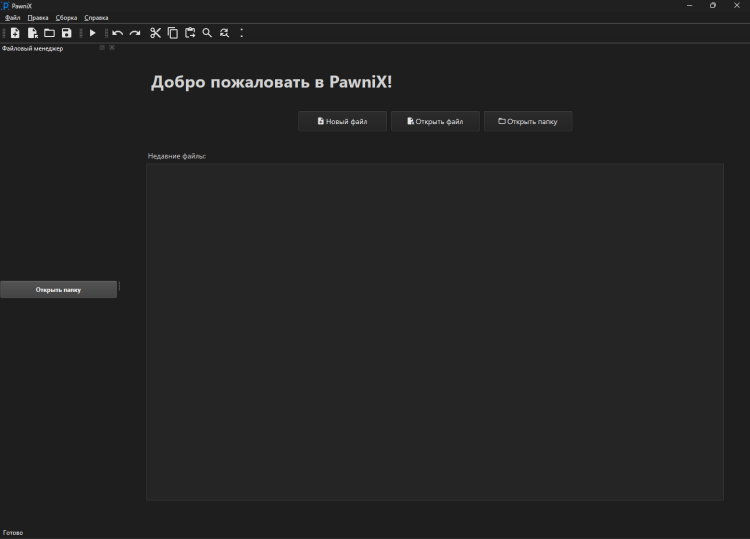Screen dimensions: 750x539
Task: Click the Find and Replace toolbar icon
Action: [x=224, y=33]
